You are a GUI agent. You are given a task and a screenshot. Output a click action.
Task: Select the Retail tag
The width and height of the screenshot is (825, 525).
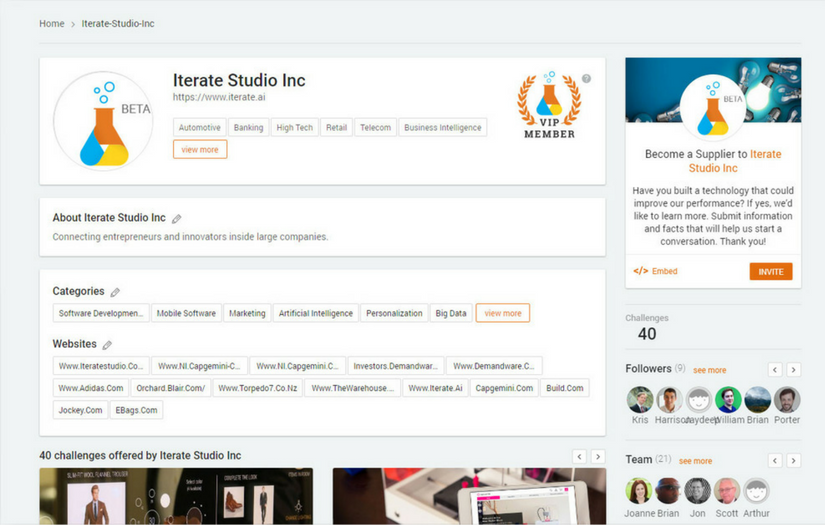click(x=336, y=127)
